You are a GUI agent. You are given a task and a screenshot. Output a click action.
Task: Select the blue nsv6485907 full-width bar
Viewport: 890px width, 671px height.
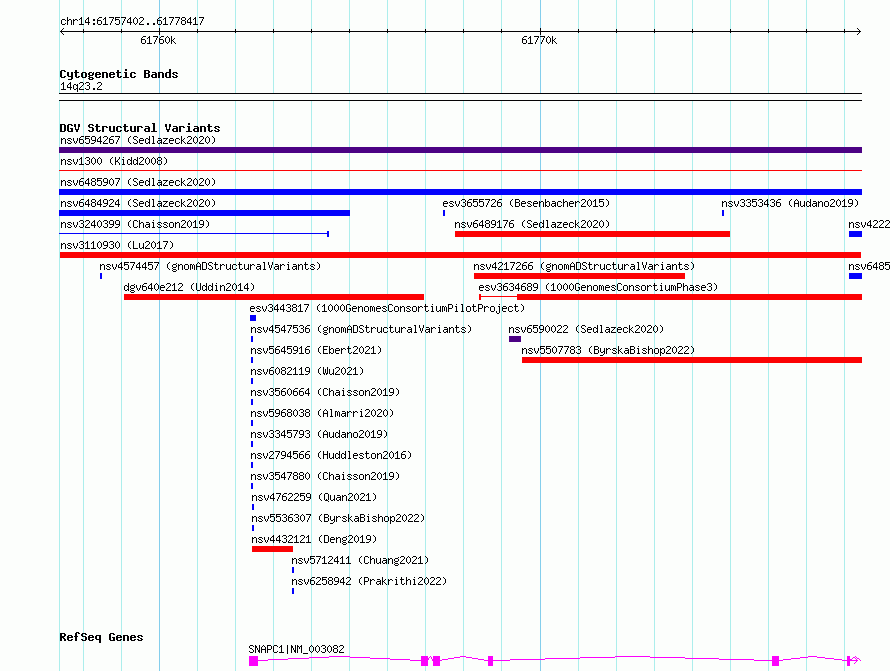[460, 192]
